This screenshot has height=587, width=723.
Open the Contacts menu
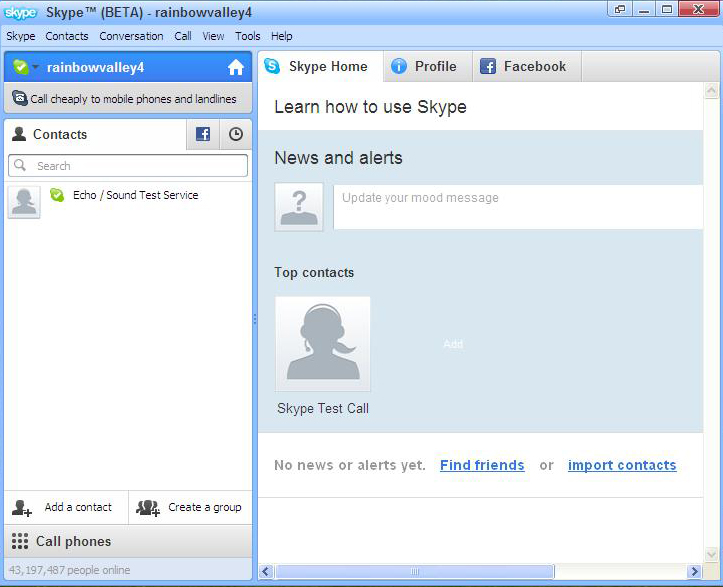(67, 36)
